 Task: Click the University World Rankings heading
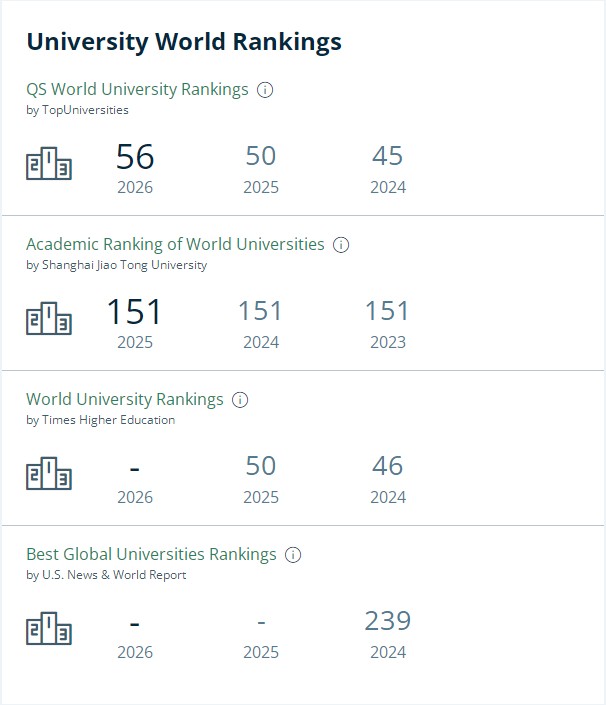click(184, 41)
